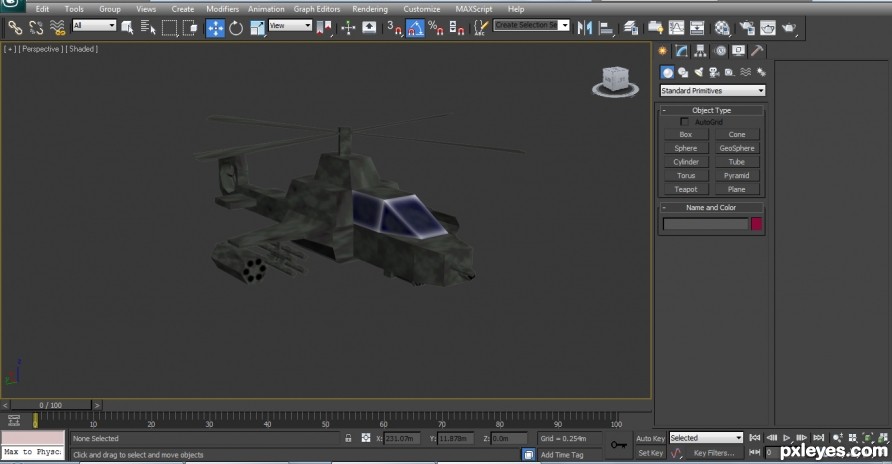Open the MAXScript menu

point(474,9)
